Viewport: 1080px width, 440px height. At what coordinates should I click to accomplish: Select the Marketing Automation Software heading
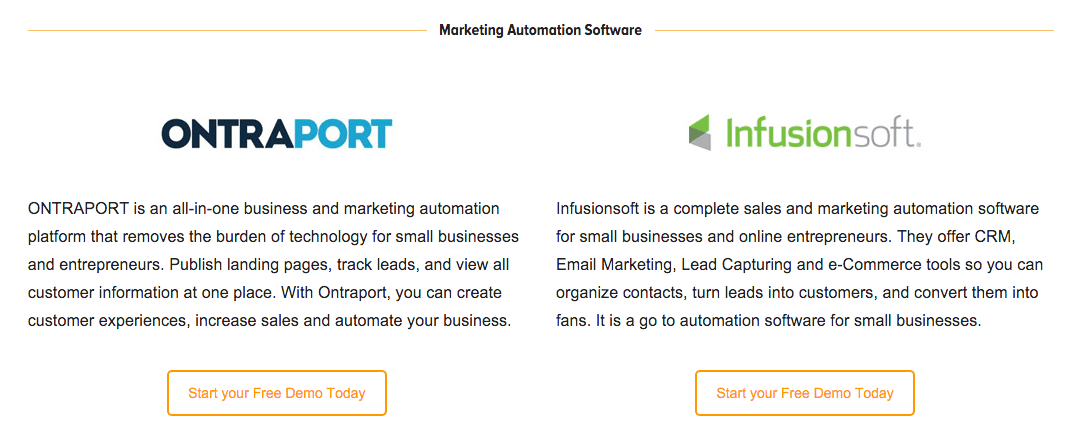541,30
